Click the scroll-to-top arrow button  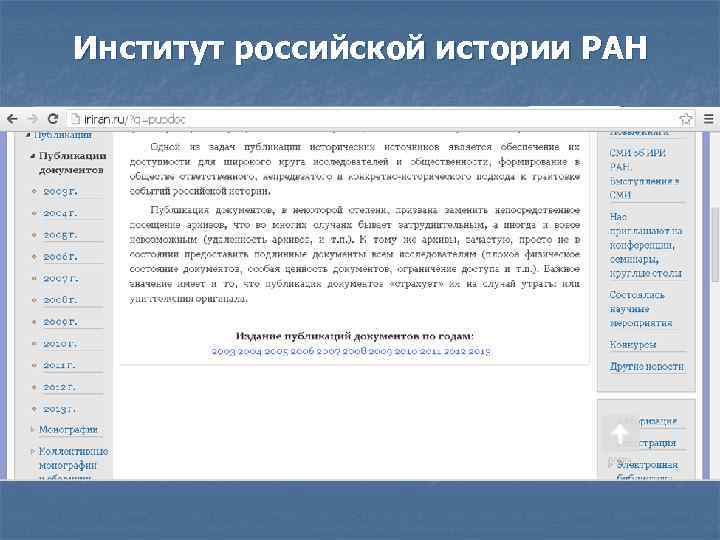point(620,433)
